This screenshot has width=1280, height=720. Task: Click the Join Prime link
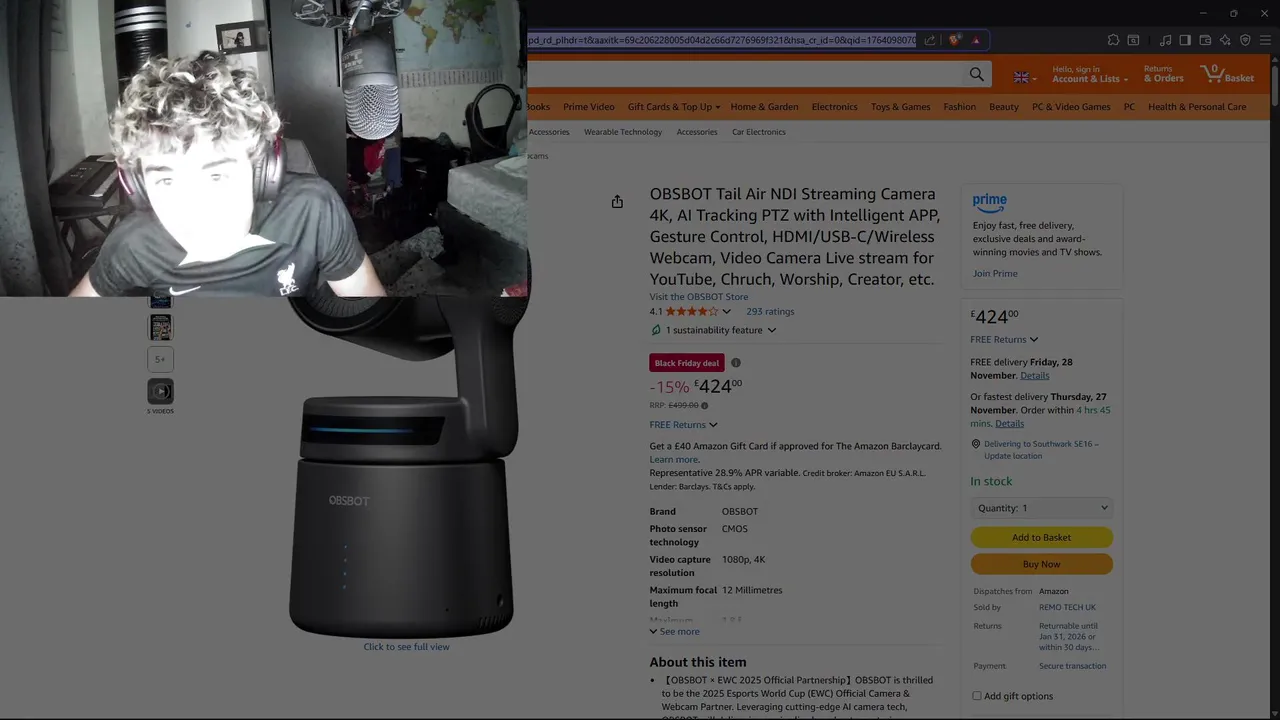pos(995,274)
